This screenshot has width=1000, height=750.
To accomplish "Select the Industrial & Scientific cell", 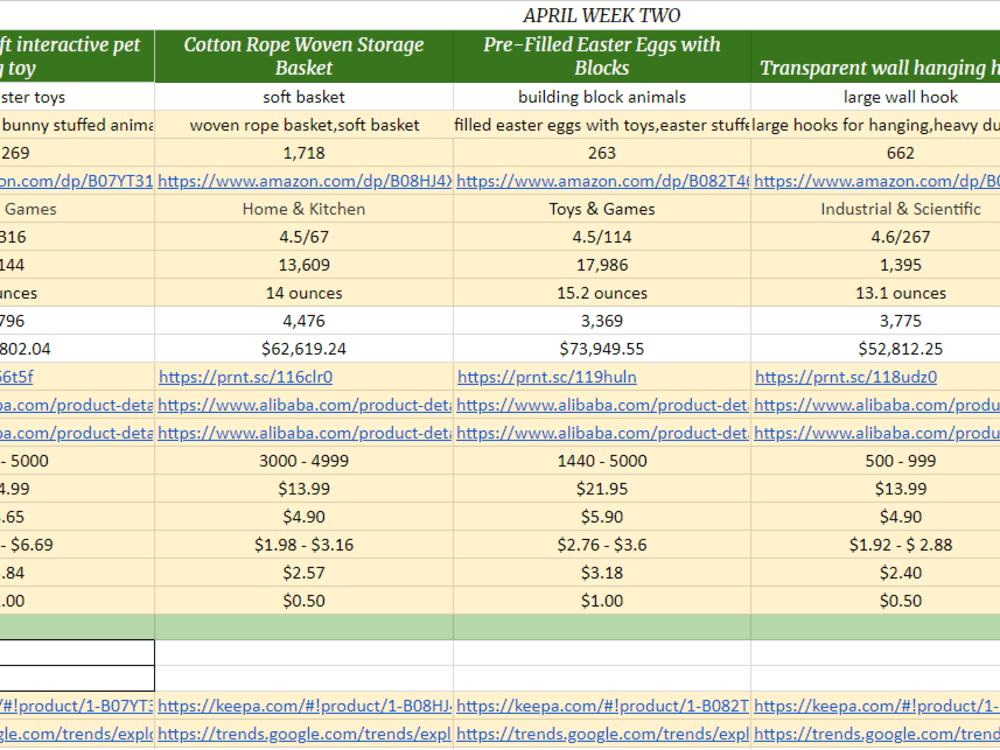I will coord(876,209).
